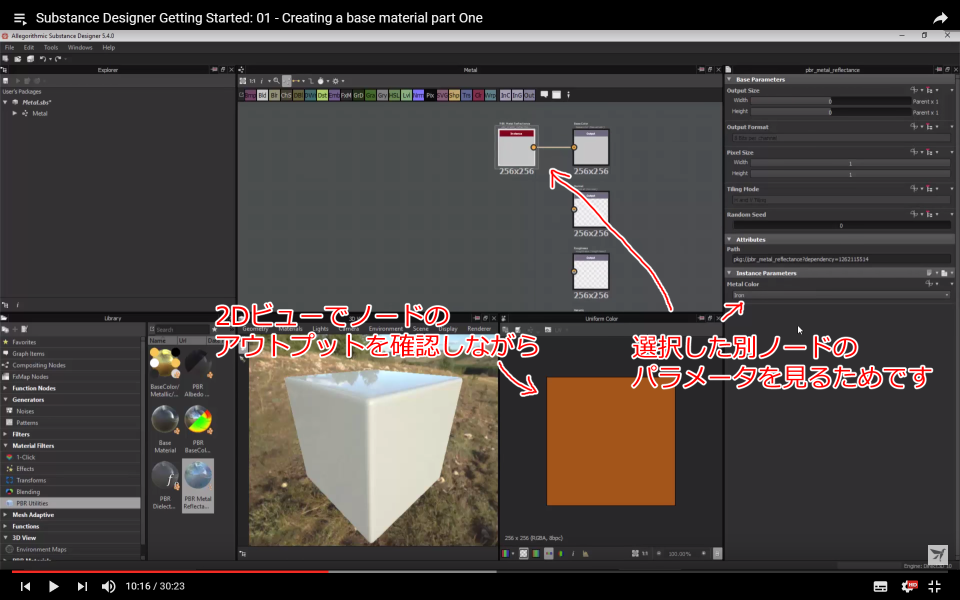Click the share arrow on the video player
The image size is (960, 600).
[939, 17]
